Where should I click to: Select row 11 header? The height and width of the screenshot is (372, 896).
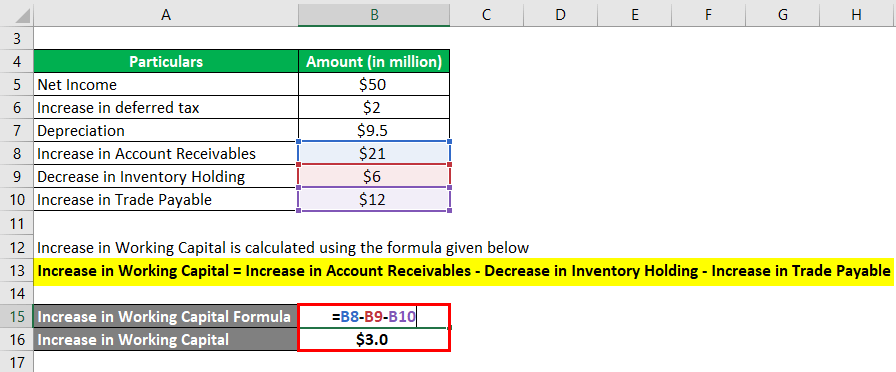(17, 223)
